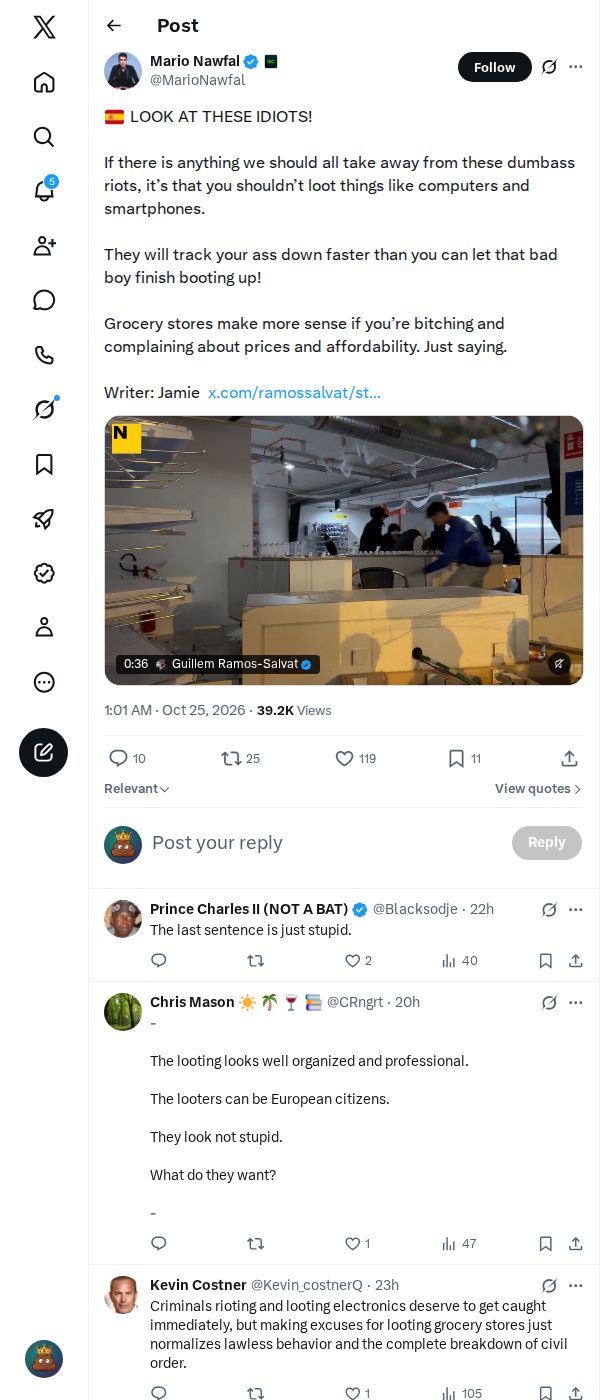600x1400 pixels.
Task: Open more options on Mario Nawfal's post
Action: [575, 67]
